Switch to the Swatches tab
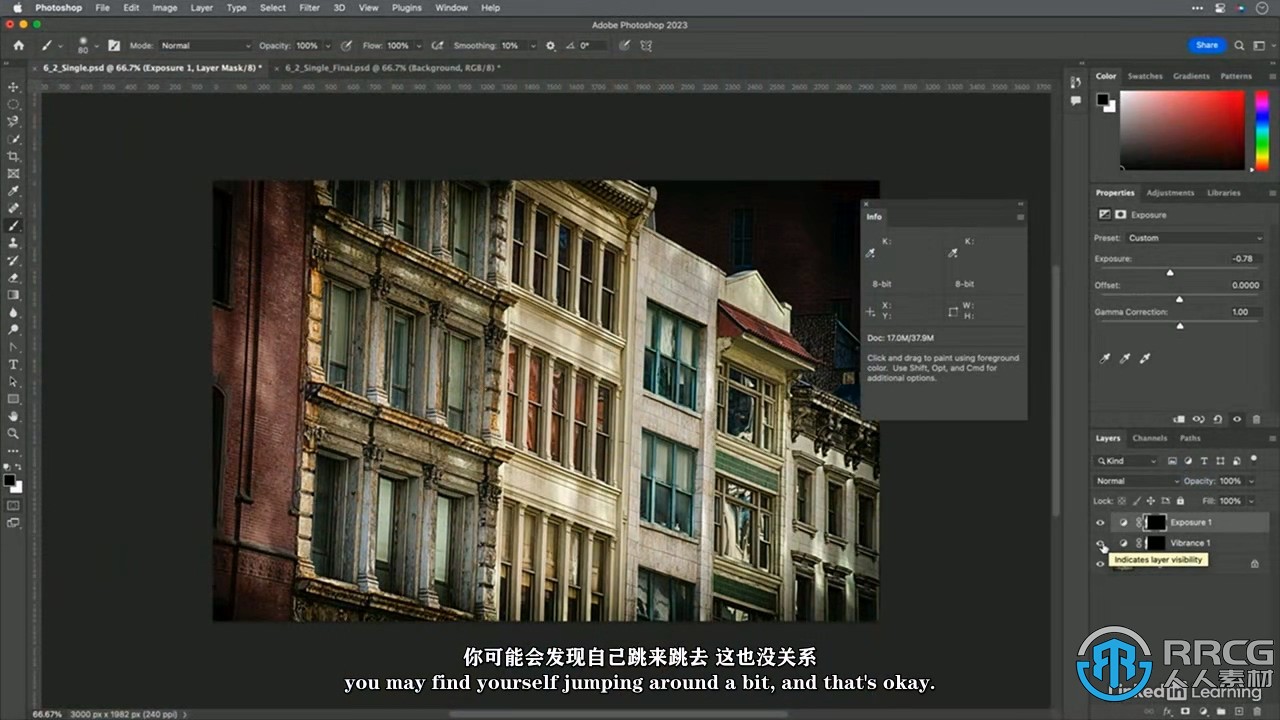The image size is (1280, 720). tap(1145, 76)
